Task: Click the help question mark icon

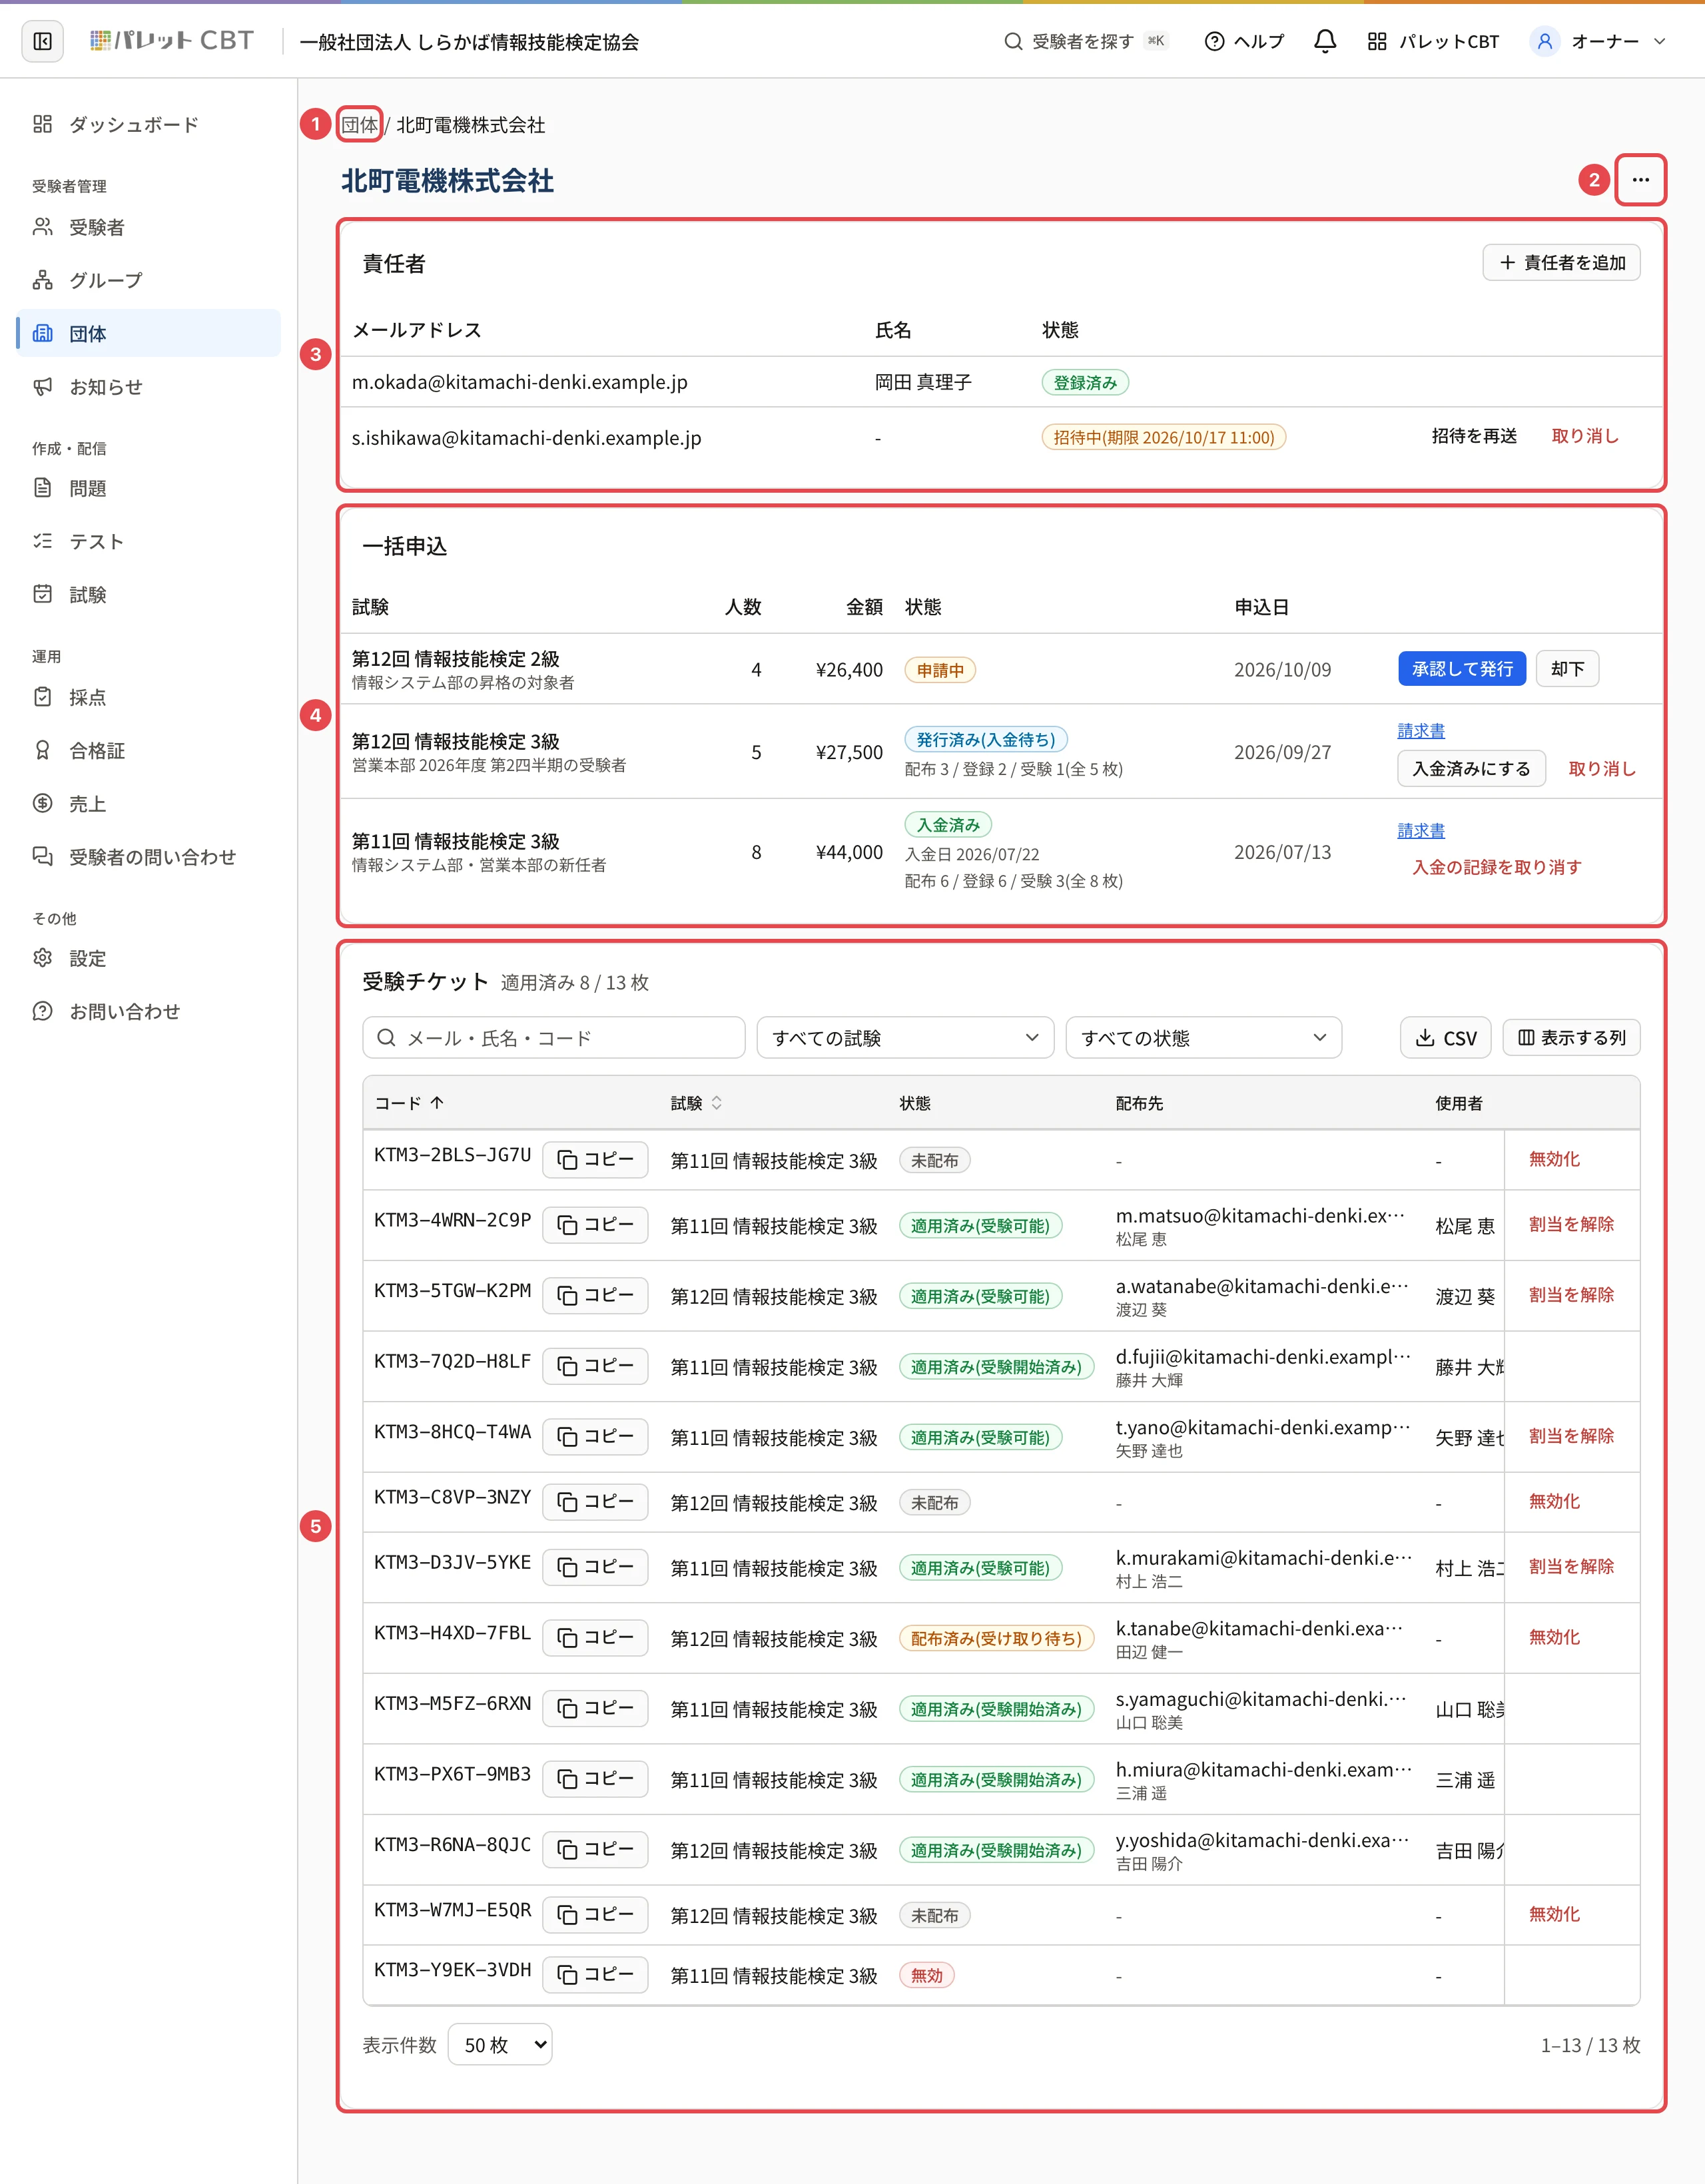Action: pos(1214,41)
